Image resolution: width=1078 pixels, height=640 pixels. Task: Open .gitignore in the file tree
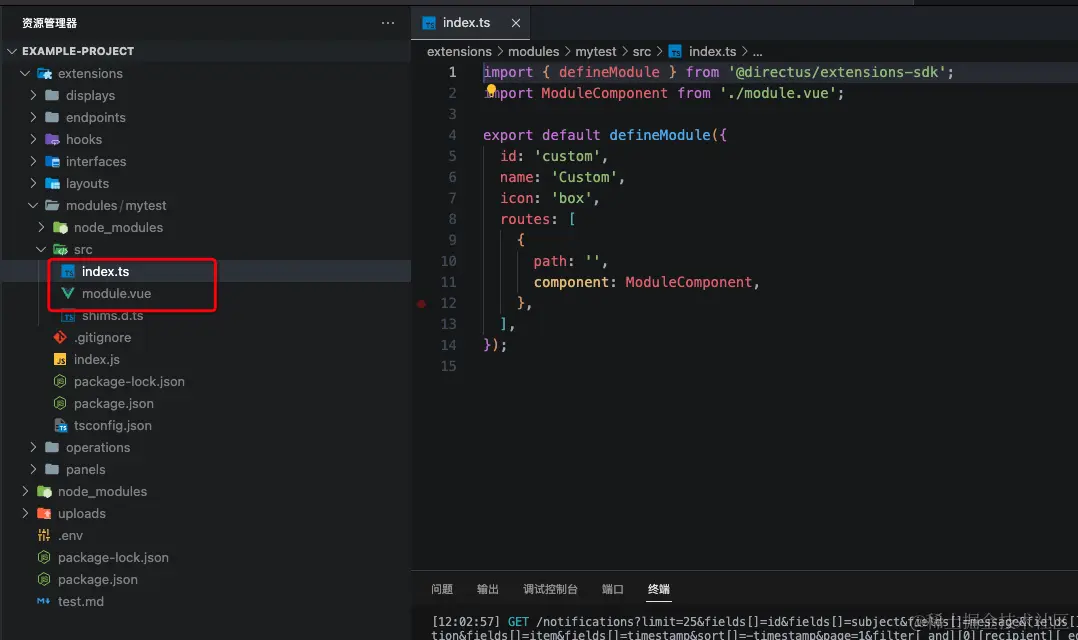point(102,338)
